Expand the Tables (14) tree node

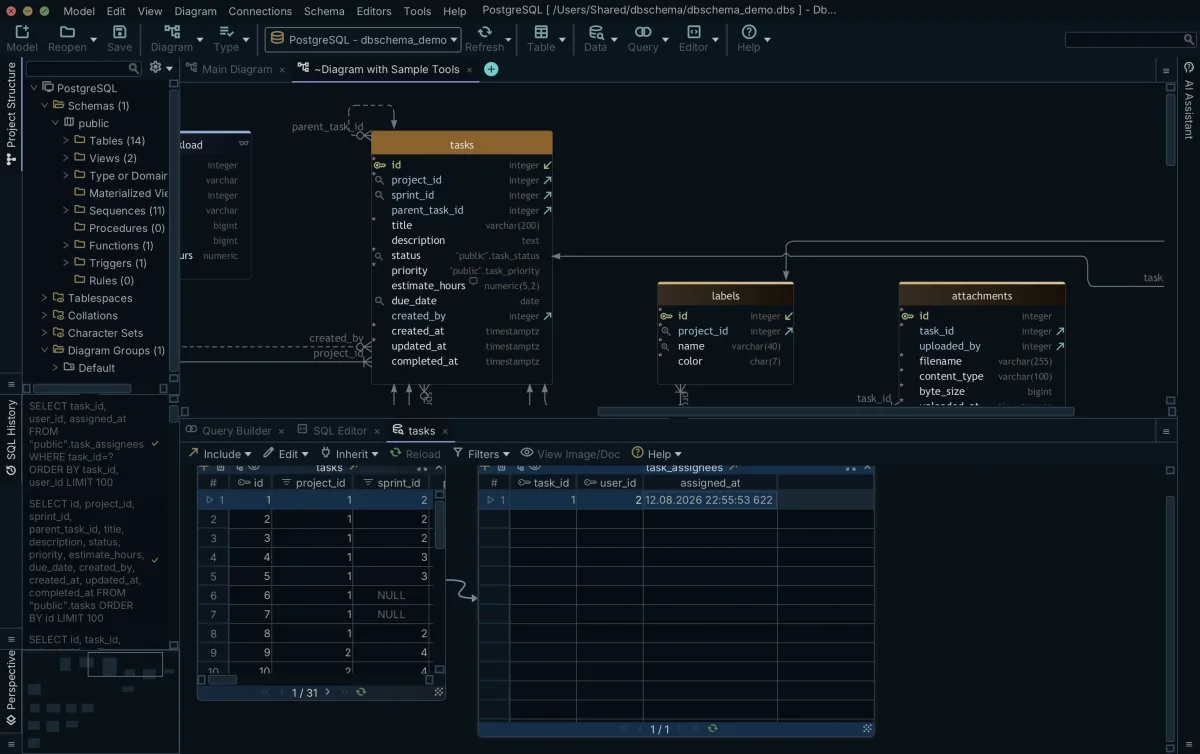pos(66,141)
